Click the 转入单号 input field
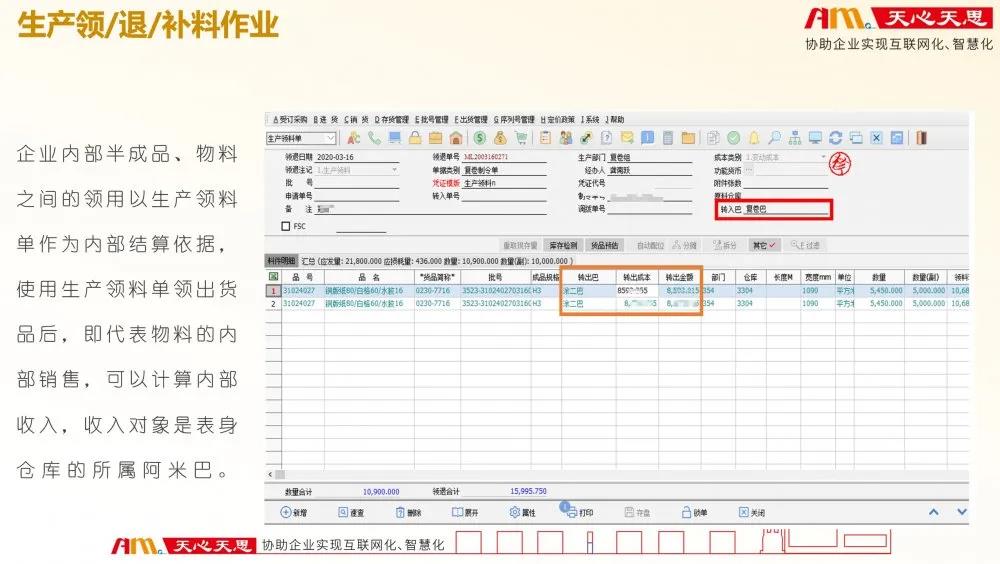1000x564 pixels. (x=504, y=196)
